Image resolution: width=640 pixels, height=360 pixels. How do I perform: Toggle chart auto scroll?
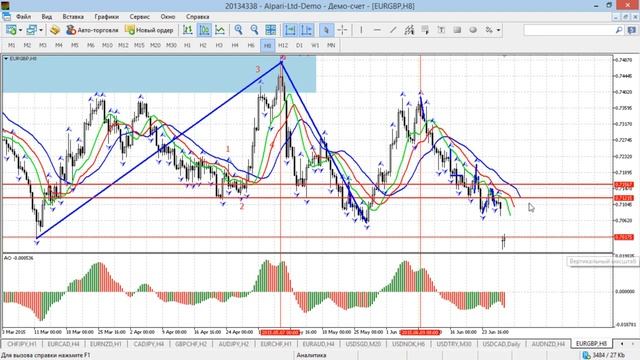click(290, 30)
